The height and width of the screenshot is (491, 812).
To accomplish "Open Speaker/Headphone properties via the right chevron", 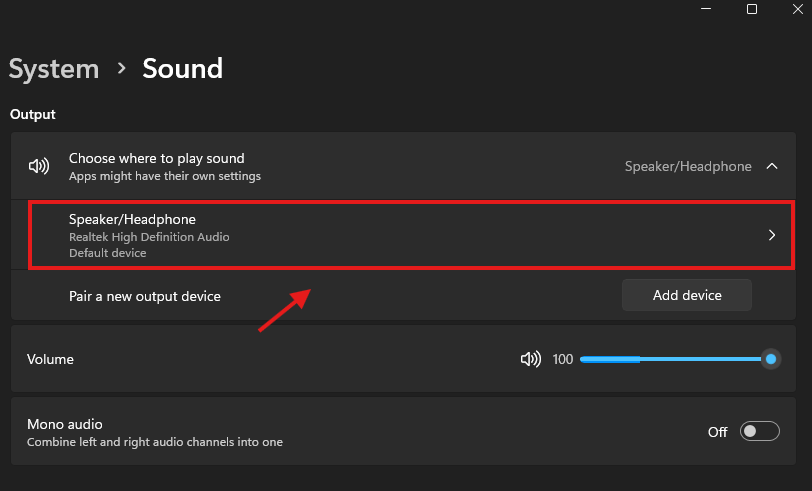I will 771,236.
